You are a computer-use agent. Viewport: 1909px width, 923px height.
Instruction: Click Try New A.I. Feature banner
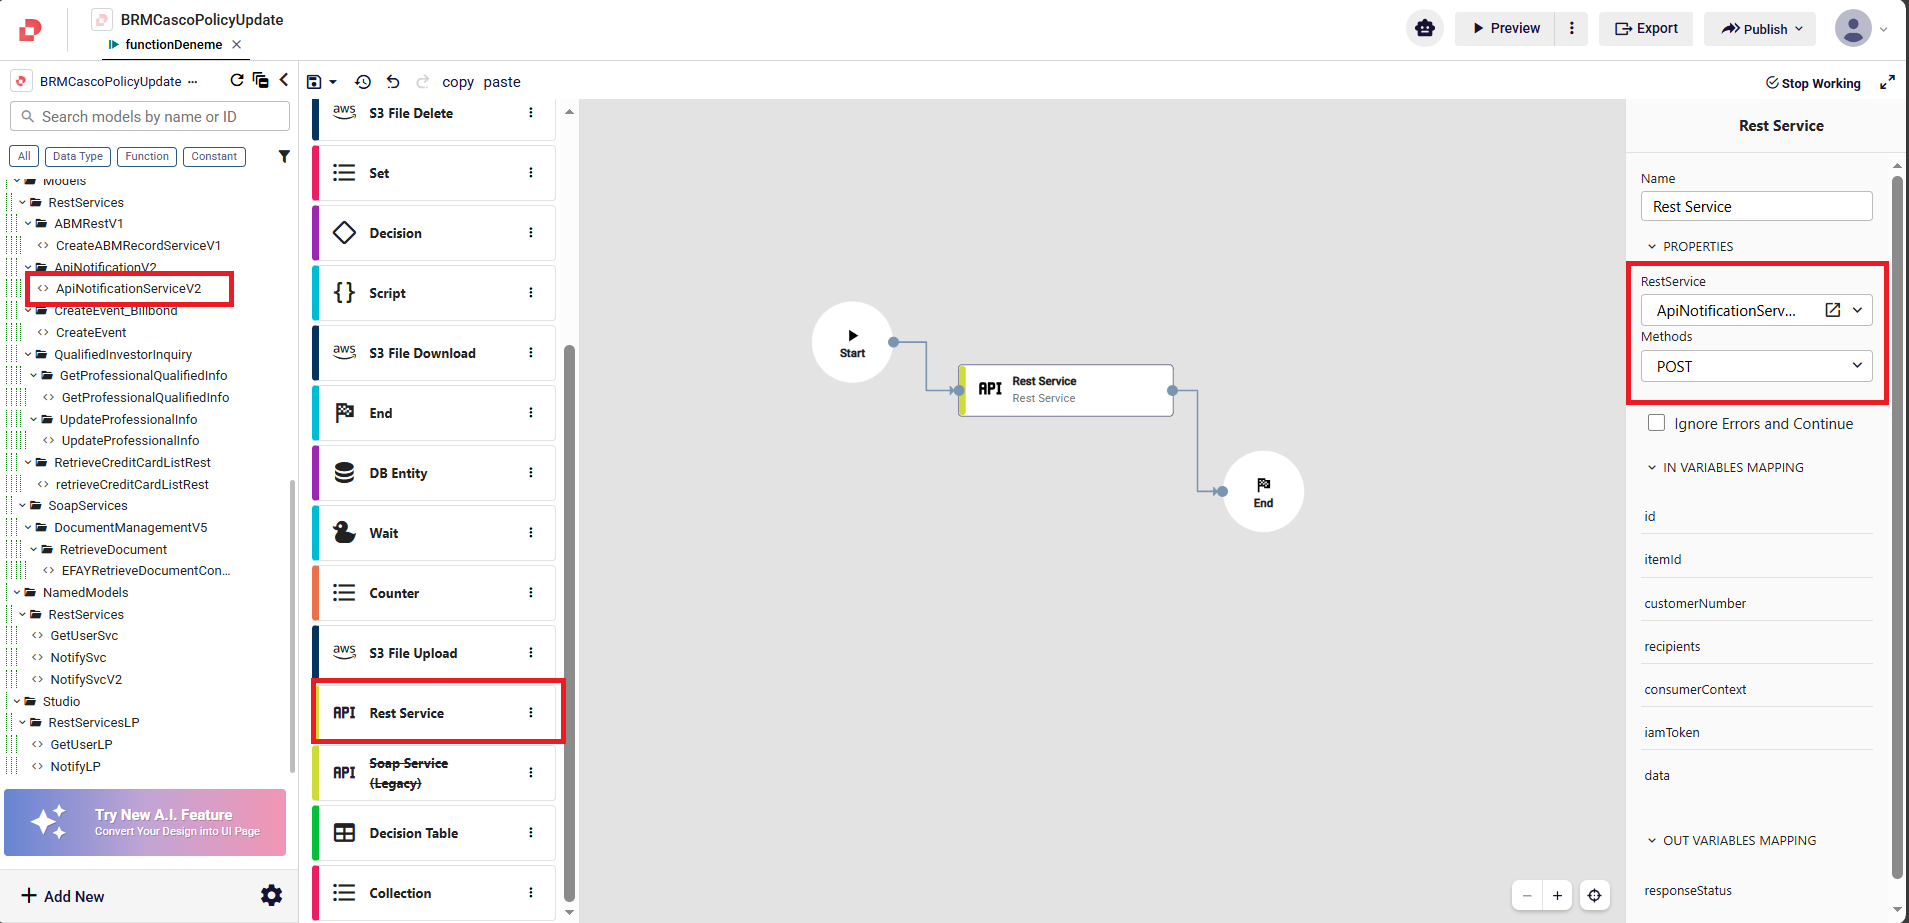click(x=145, y=822)
